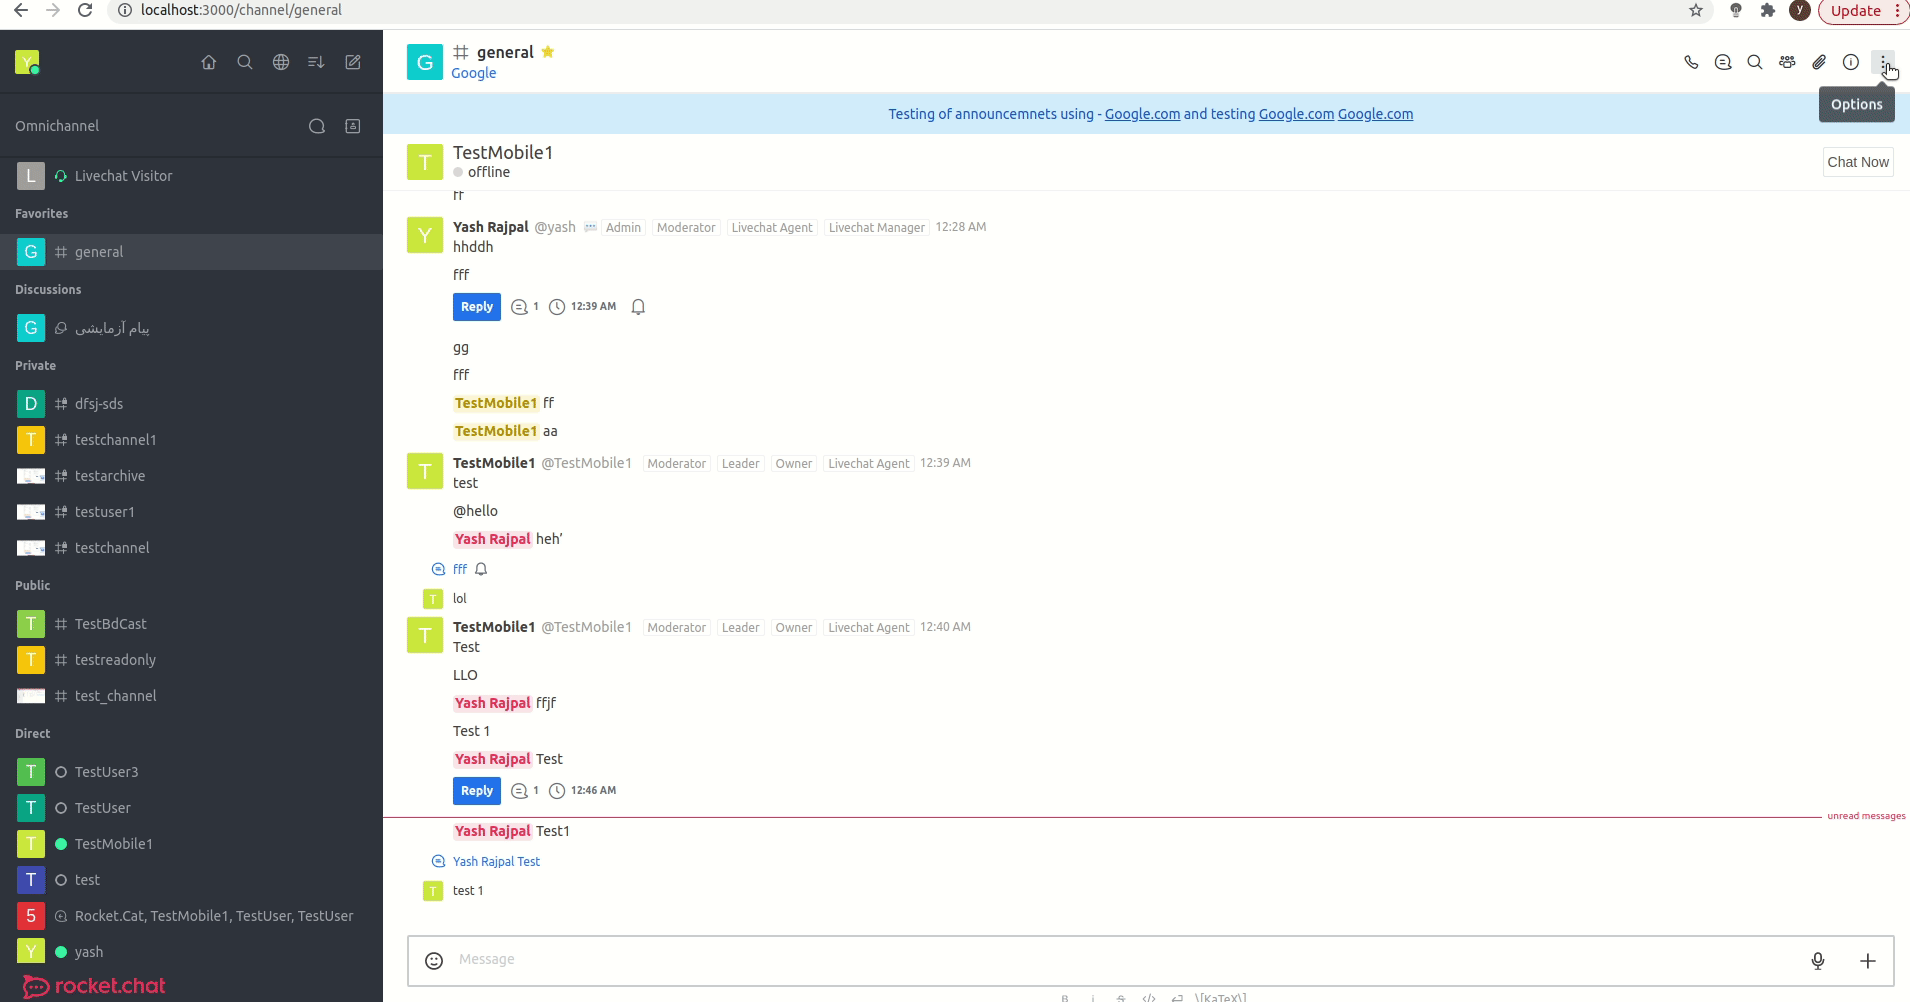Bookmark page with star icon in address bar
The height and width of the screenshot is (1002, 1910).
point(1696,10)
